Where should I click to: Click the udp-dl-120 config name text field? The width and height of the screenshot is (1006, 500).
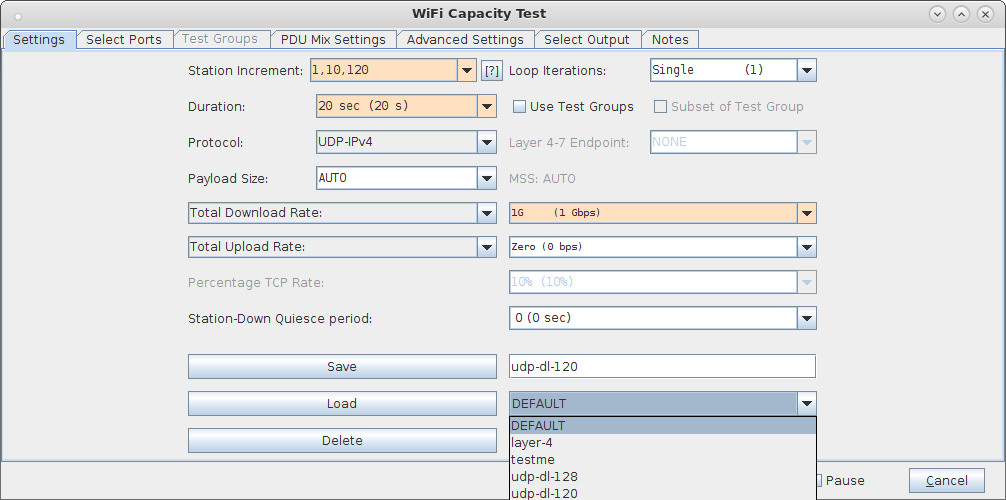[663, 366]
